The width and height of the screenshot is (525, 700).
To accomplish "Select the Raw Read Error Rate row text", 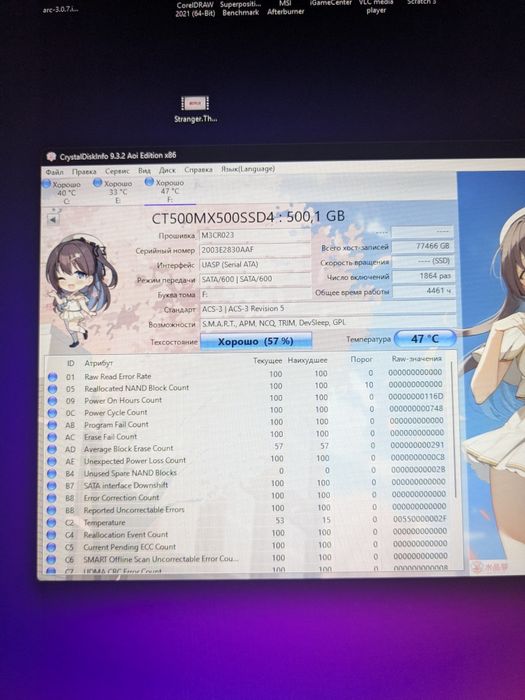I will click(x=118, y=376).
